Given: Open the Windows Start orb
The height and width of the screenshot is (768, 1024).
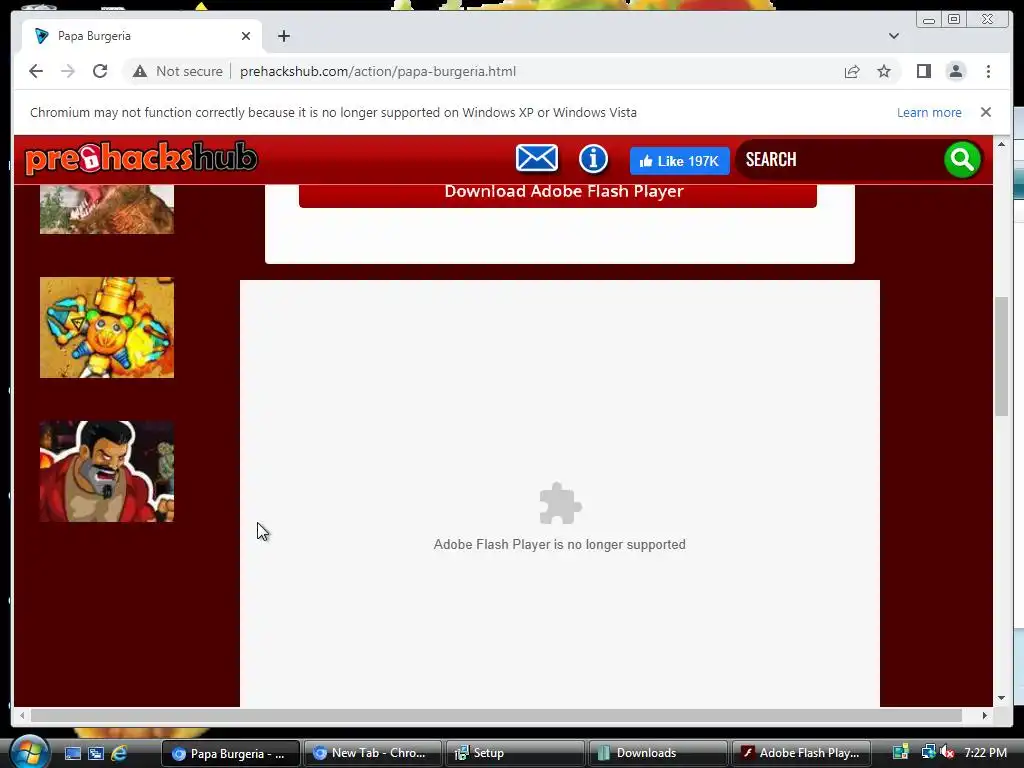Looking at the screenshot, I should point(29,752).
